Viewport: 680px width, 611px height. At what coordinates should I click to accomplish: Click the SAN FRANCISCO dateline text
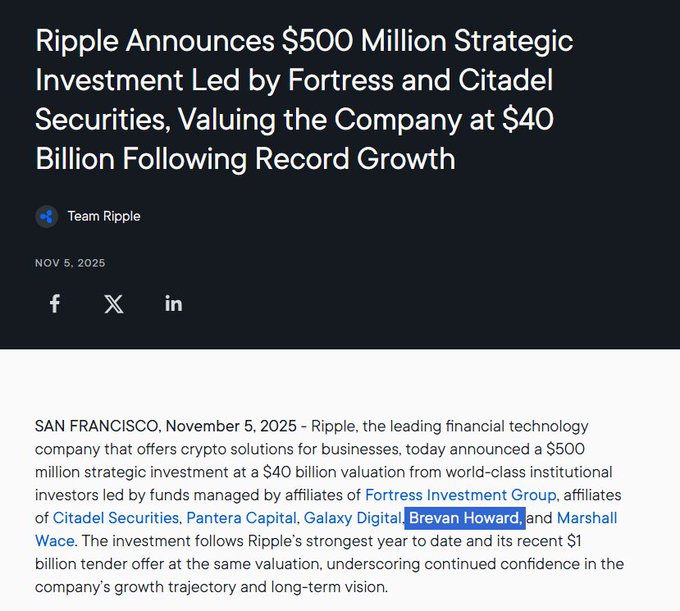click(98, 426)
